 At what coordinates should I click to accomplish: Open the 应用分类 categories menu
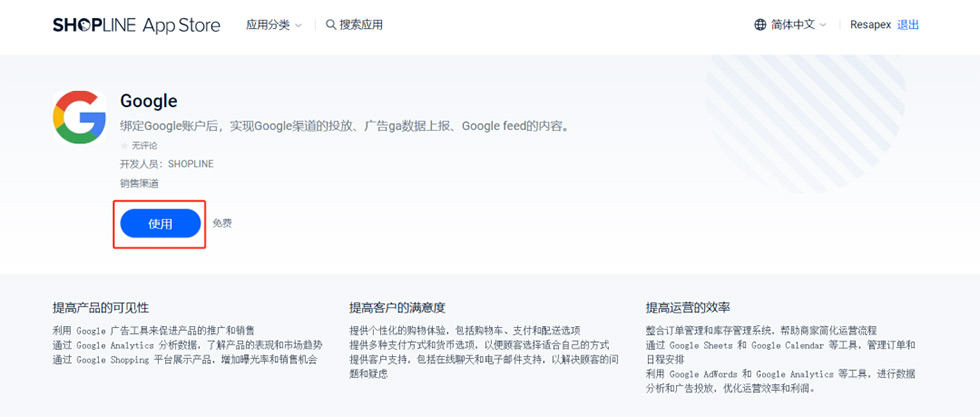(267, 25)
